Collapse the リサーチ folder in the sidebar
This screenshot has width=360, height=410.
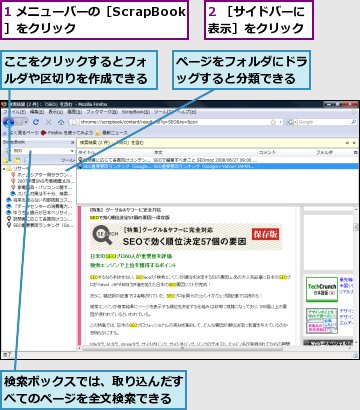coord(4,169)
